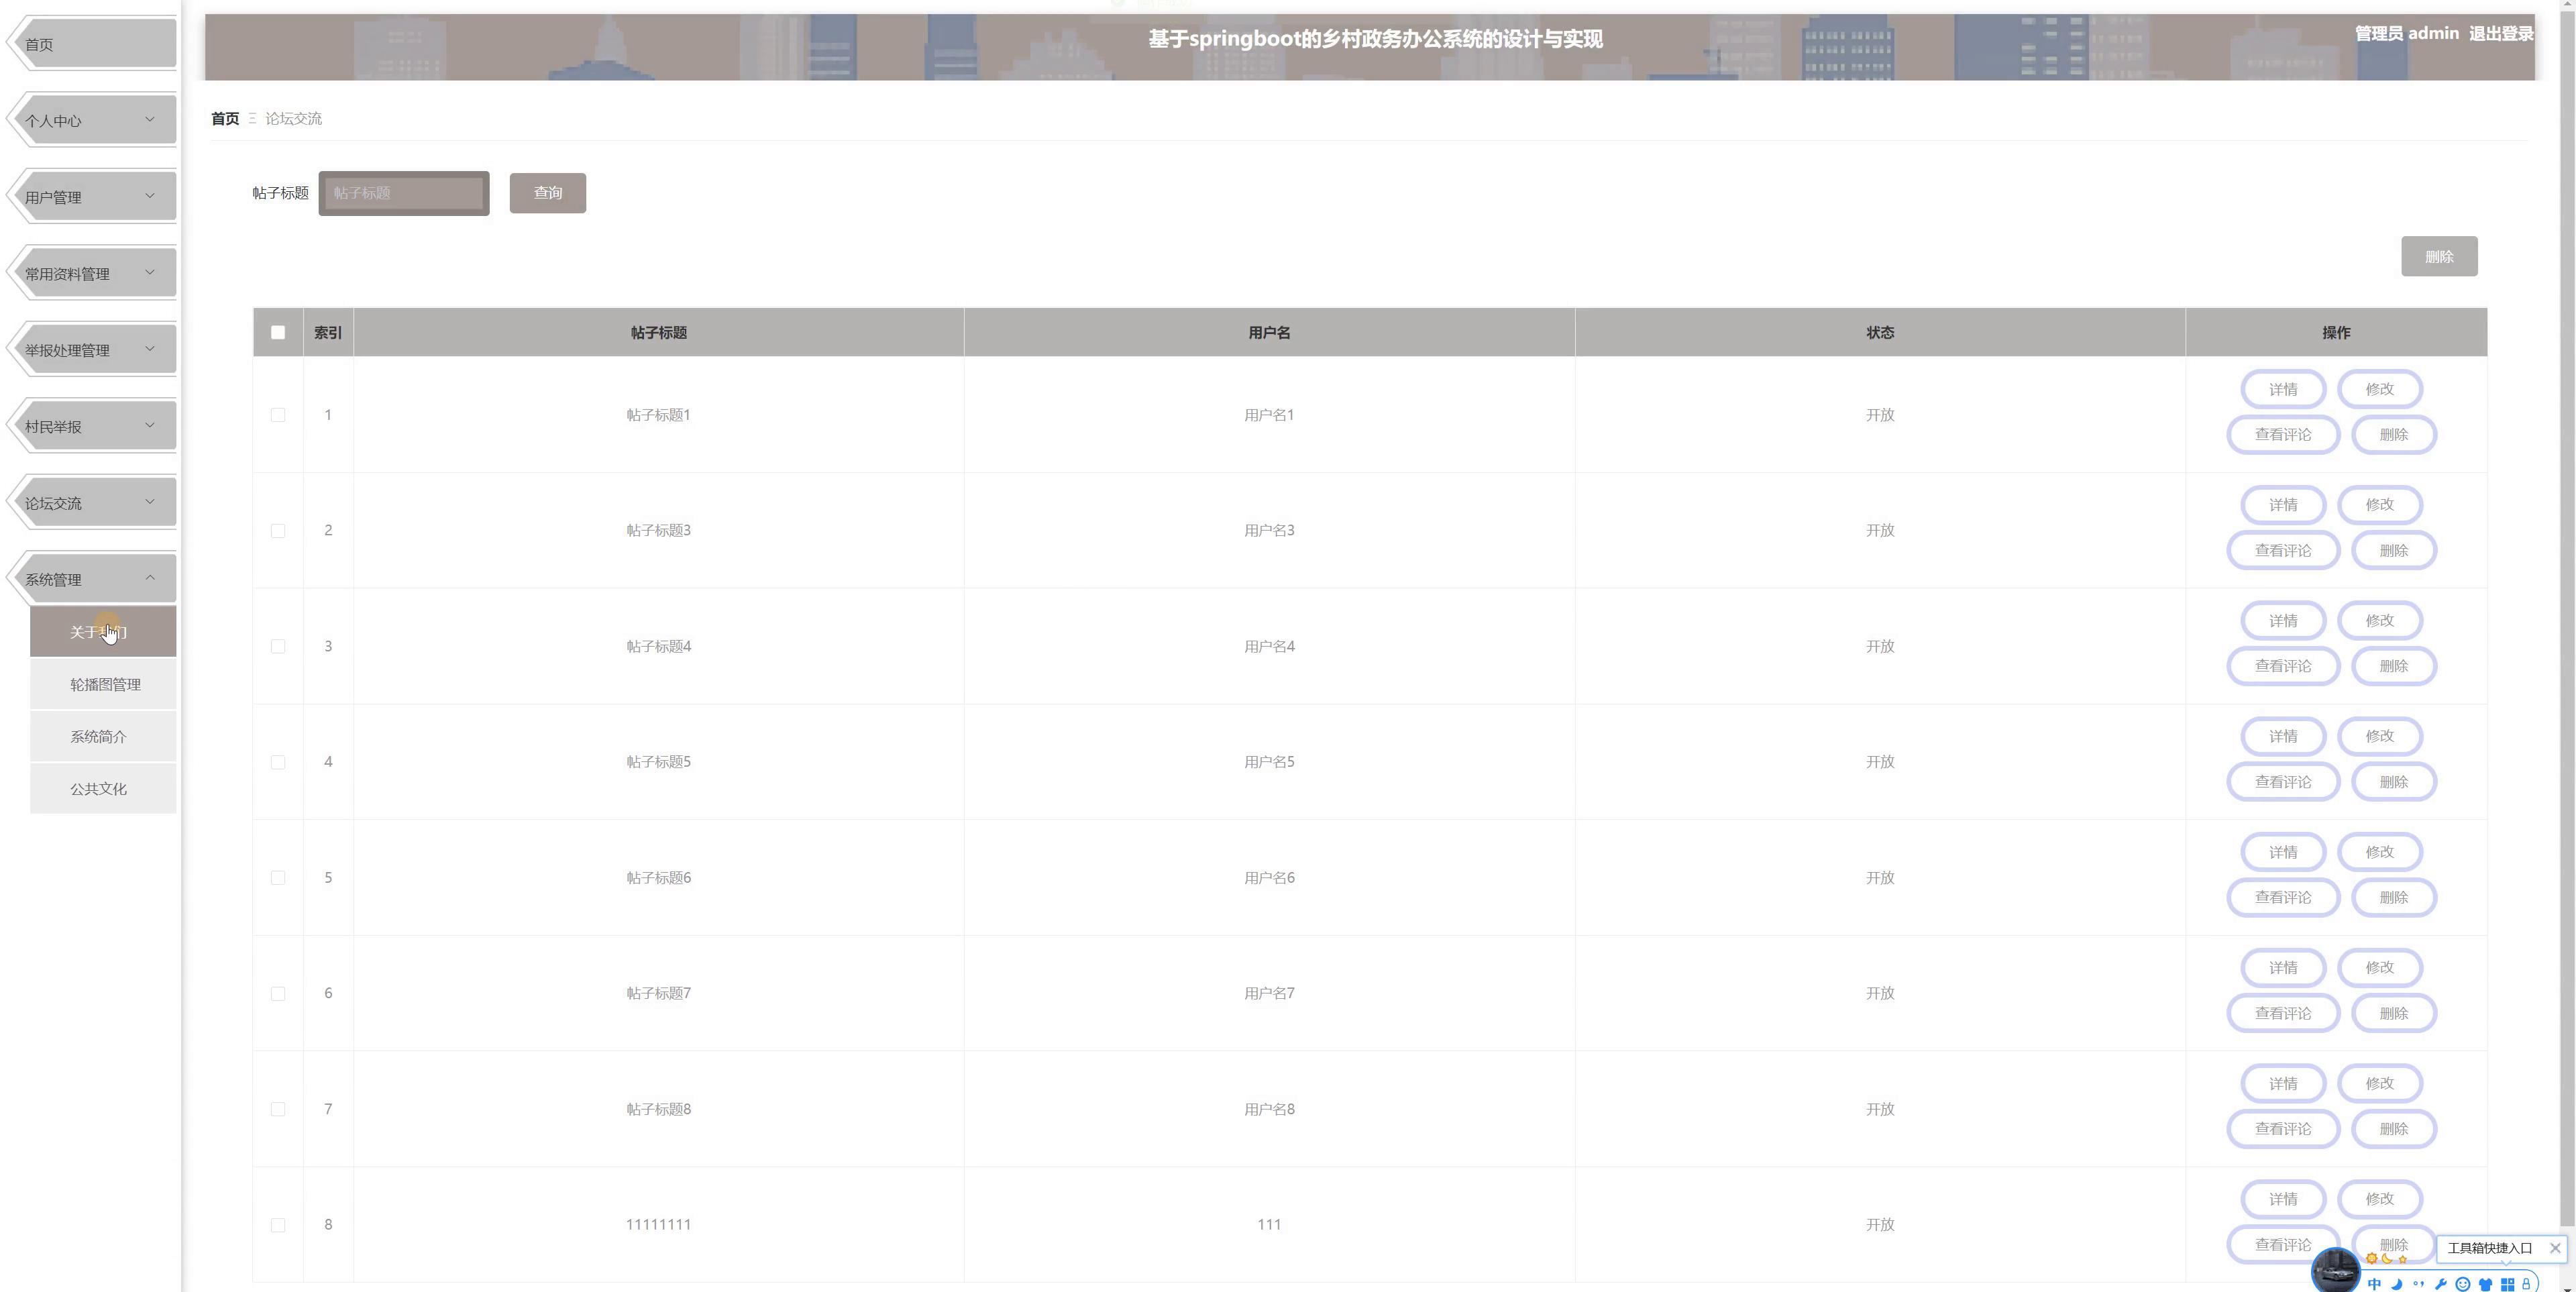Click 删除 for 帖子标题6 row
Viewport: 2576px width, 1292px height.
pyautogui.click(x=2394, y=897)
